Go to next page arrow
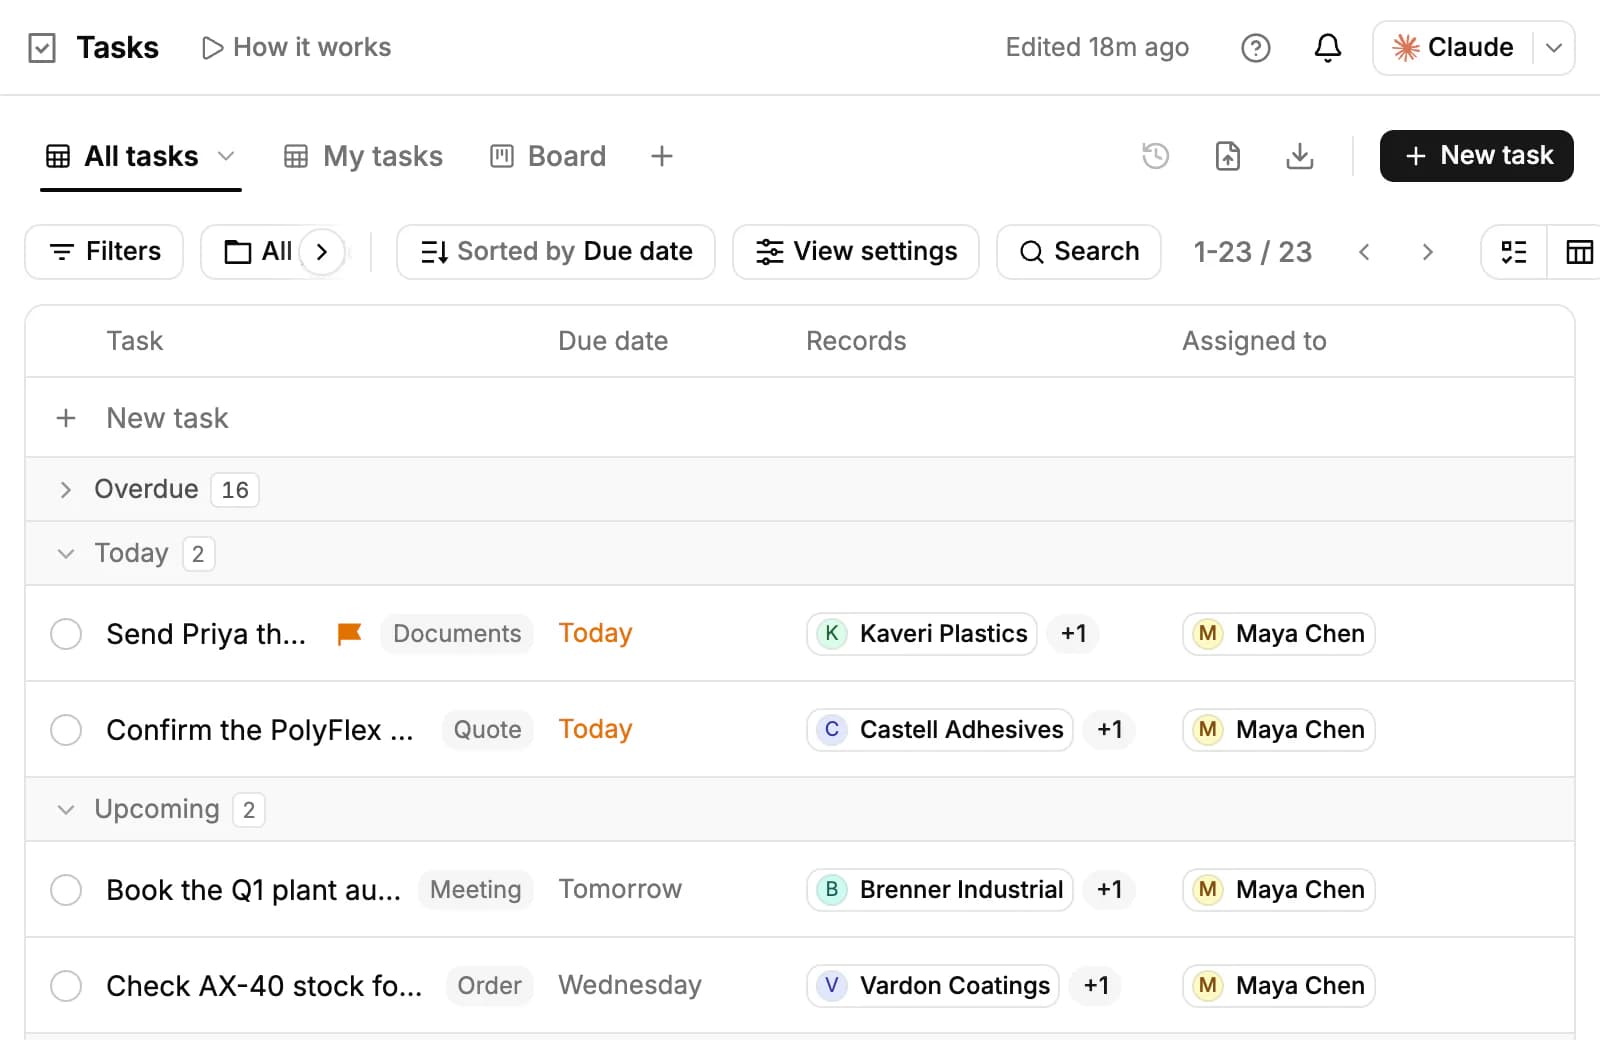This screenshot has height=1040, width=1600. (x=1427, y=252)
